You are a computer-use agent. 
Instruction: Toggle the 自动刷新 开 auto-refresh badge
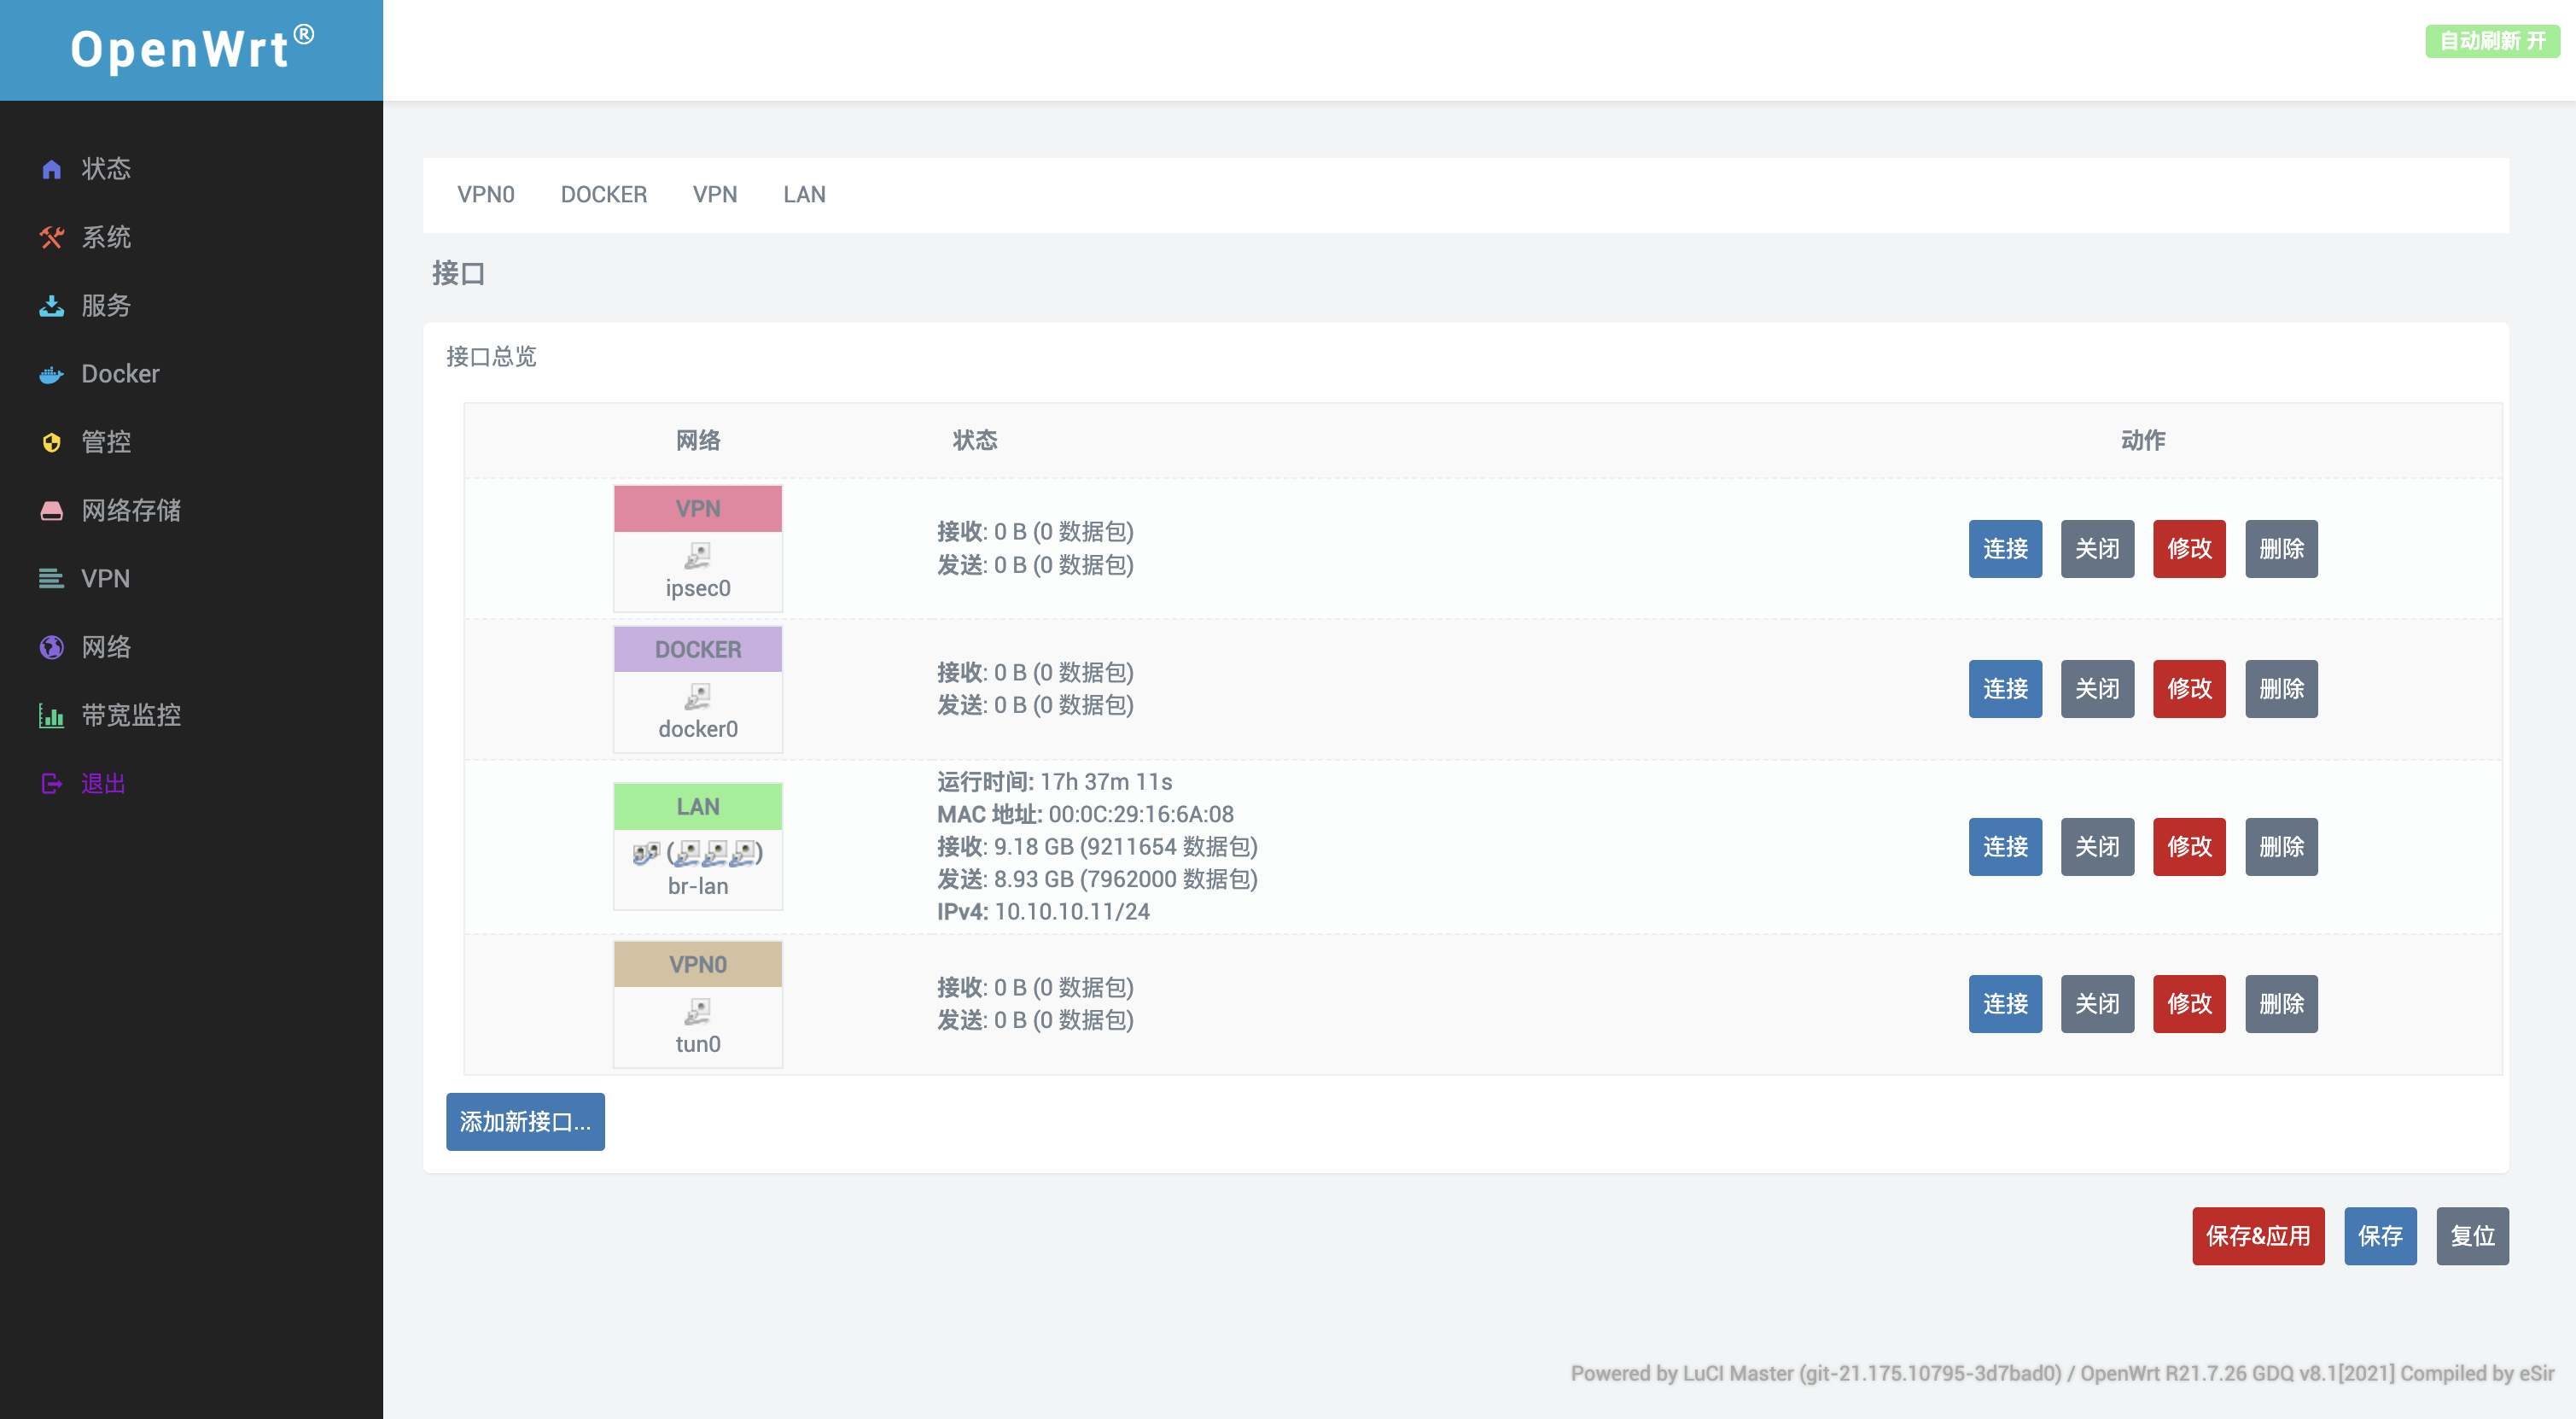pos(2491,41)
